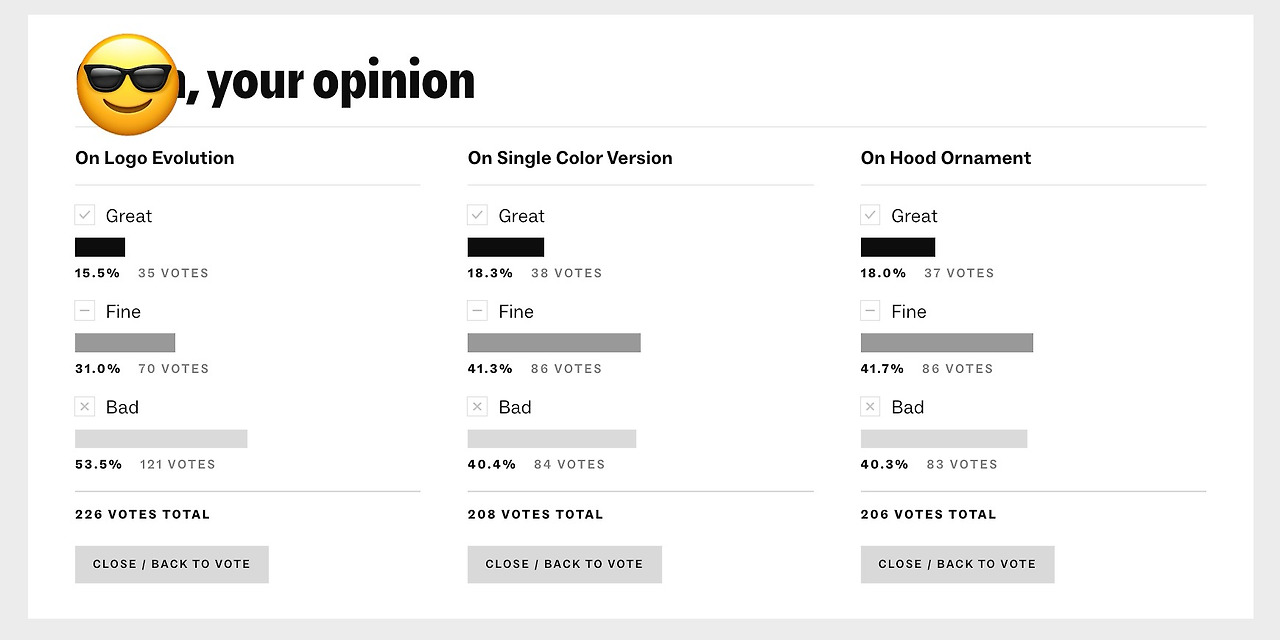Click the light Bad bar under Hood Ornament

click(x=944, y=439)
